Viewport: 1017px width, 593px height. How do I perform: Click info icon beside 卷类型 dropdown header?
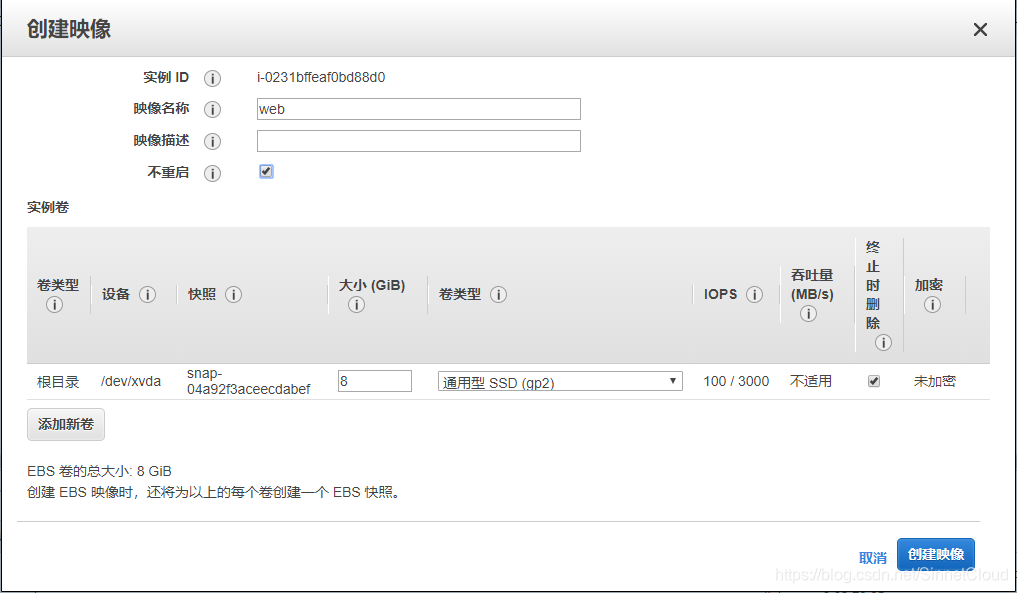click(498, 295)
